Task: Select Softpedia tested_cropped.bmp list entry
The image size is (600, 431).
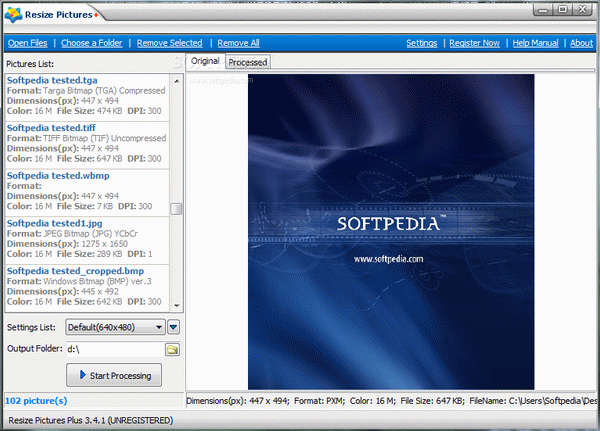Action: point(87,288)
